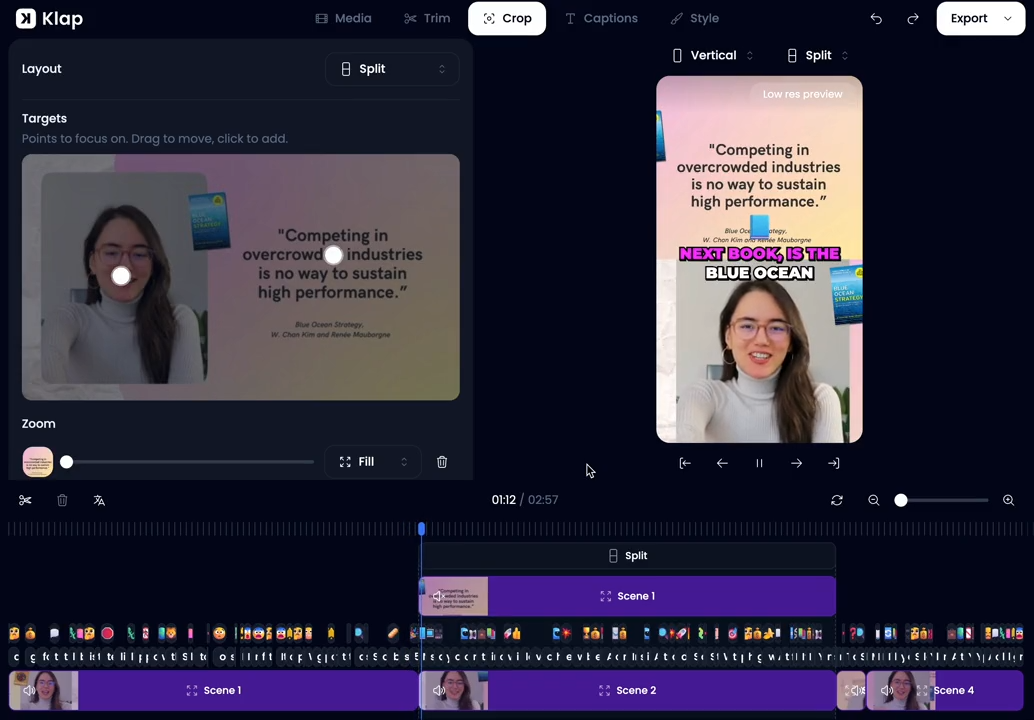Click the Klap logo

point(49,18)
